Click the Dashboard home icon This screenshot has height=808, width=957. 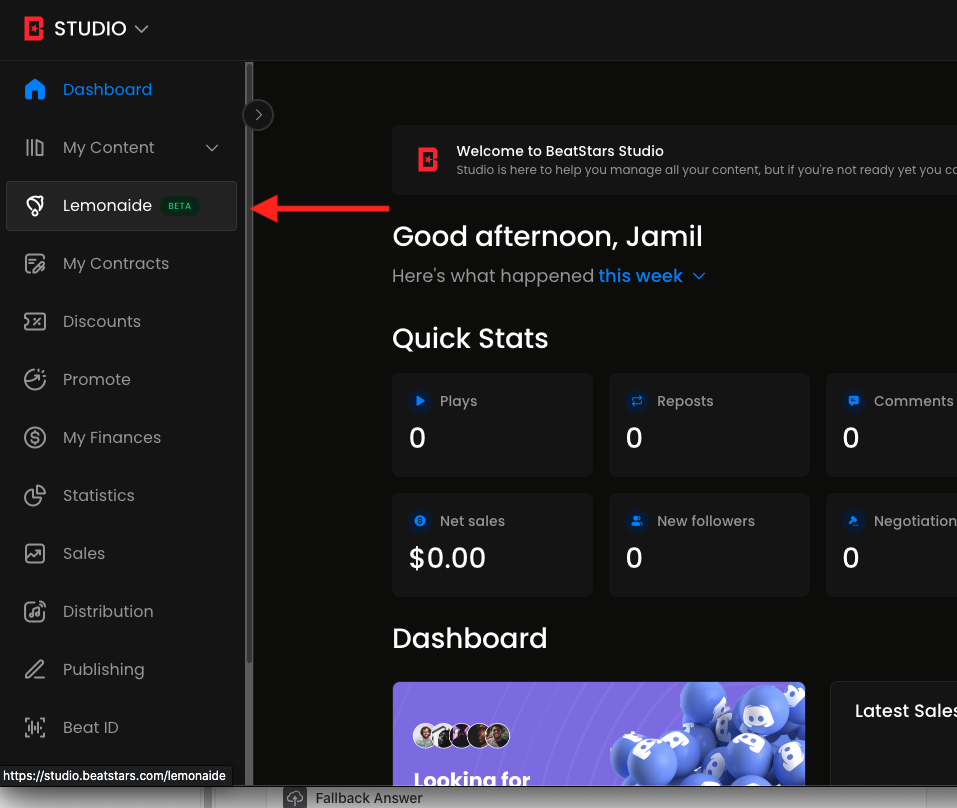click(35, 89)
